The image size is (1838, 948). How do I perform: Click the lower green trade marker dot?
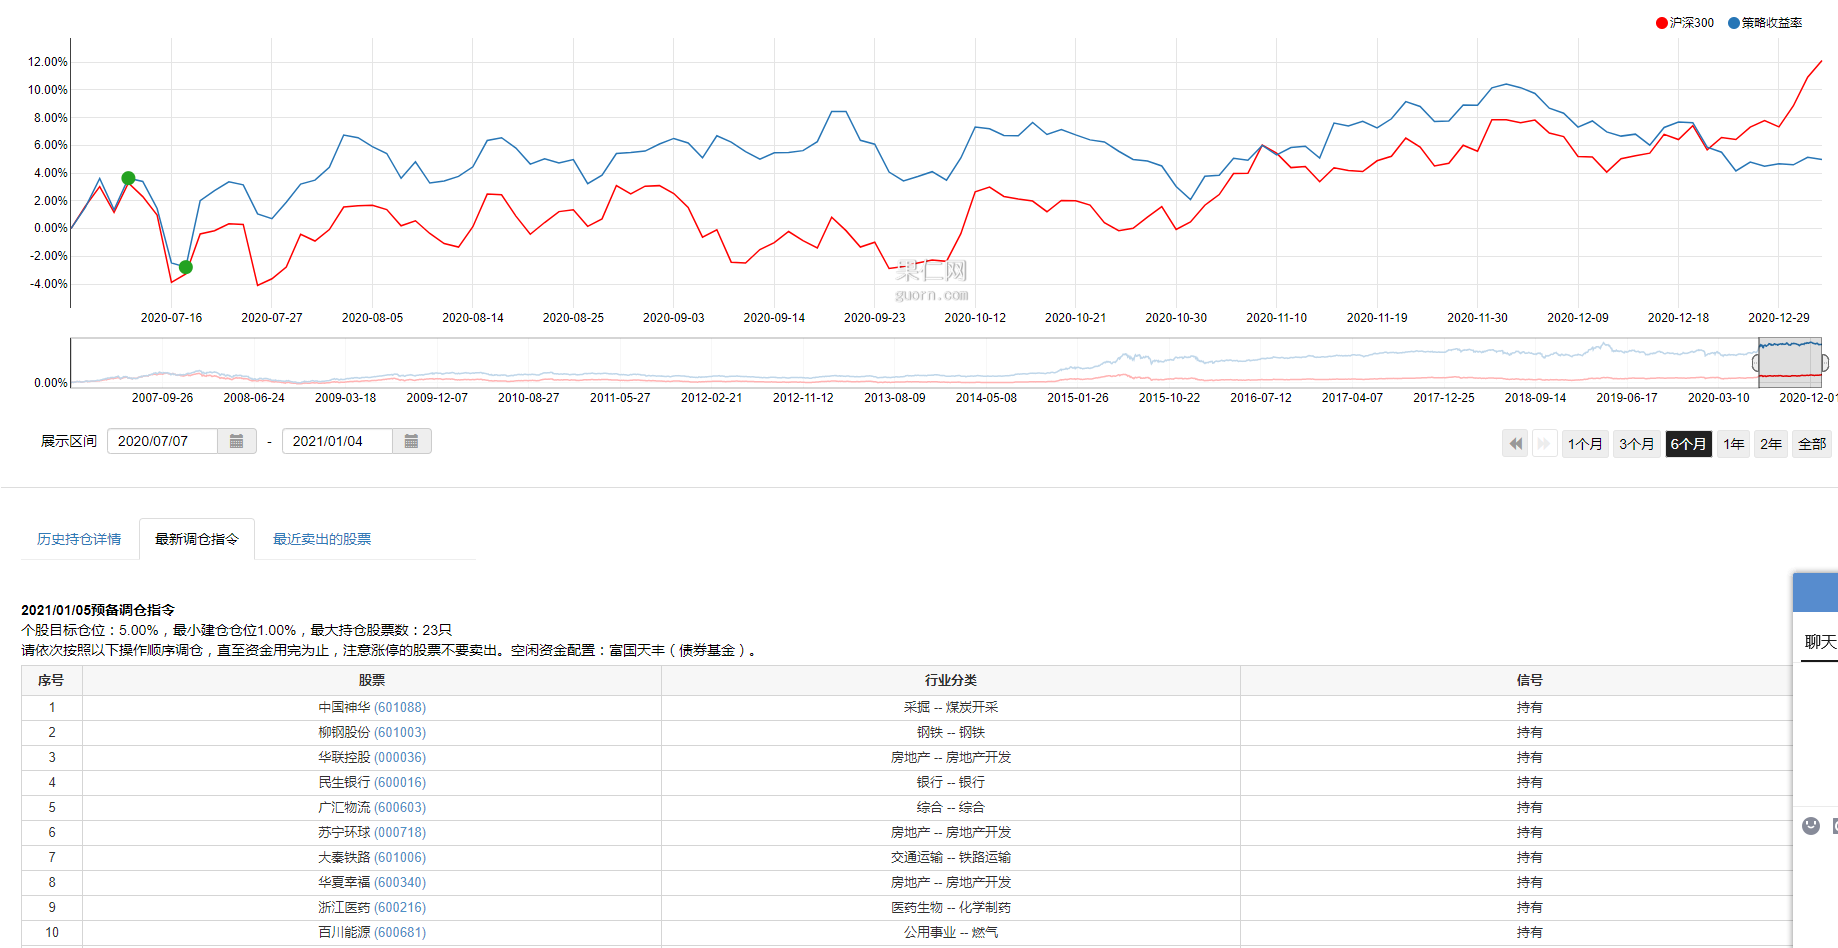click(x=186, y=267)
